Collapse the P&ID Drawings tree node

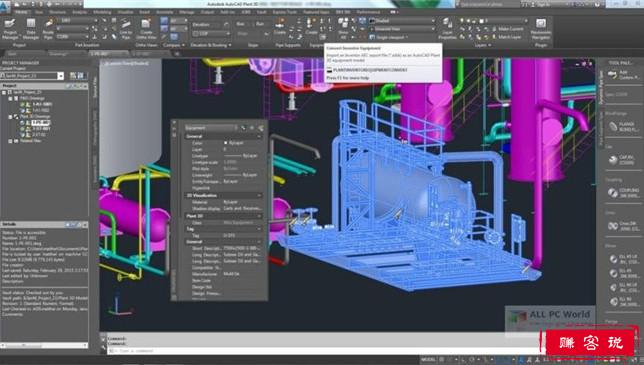point(11,99)
